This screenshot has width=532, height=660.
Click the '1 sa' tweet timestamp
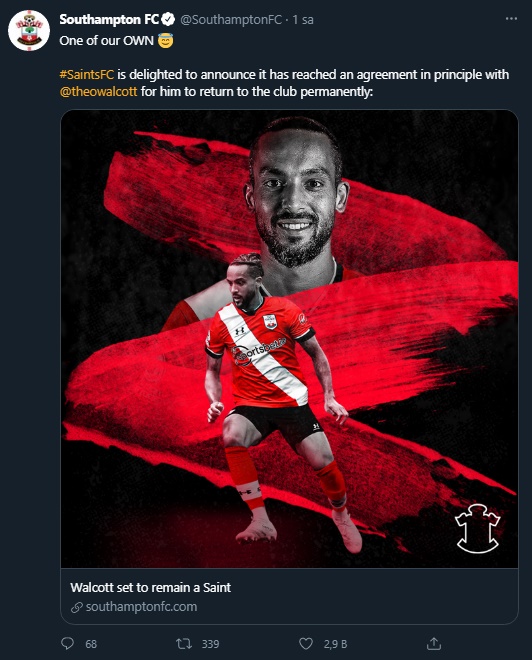(303, 20)
